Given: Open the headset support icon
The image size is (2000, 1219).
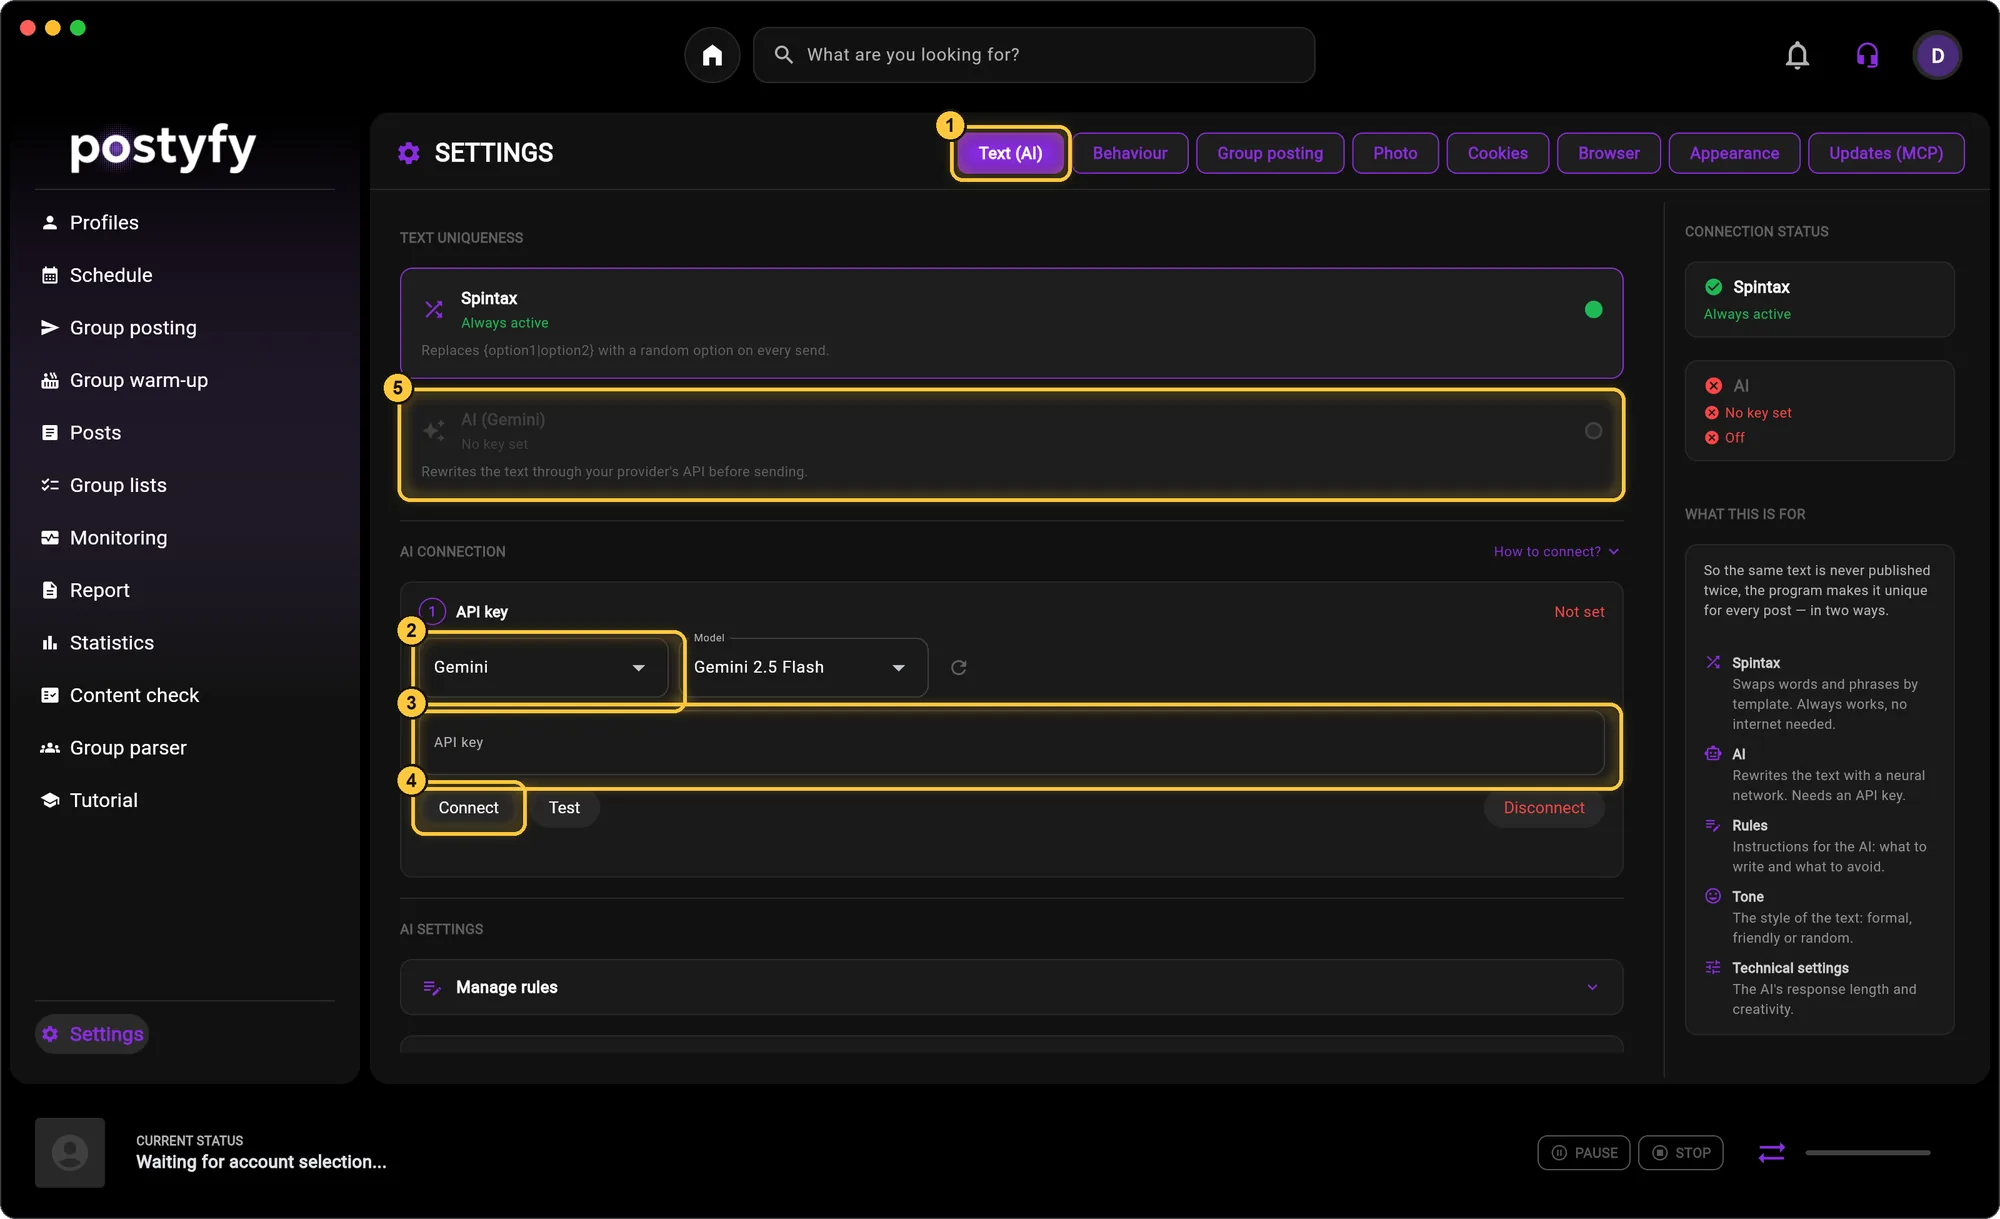Looking at the screenshot, I should coord(1867,55).
